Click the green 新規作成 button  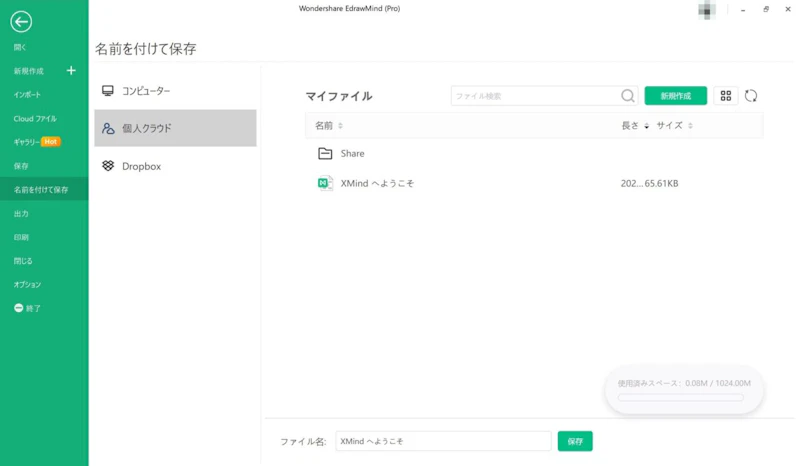(676, 96)
